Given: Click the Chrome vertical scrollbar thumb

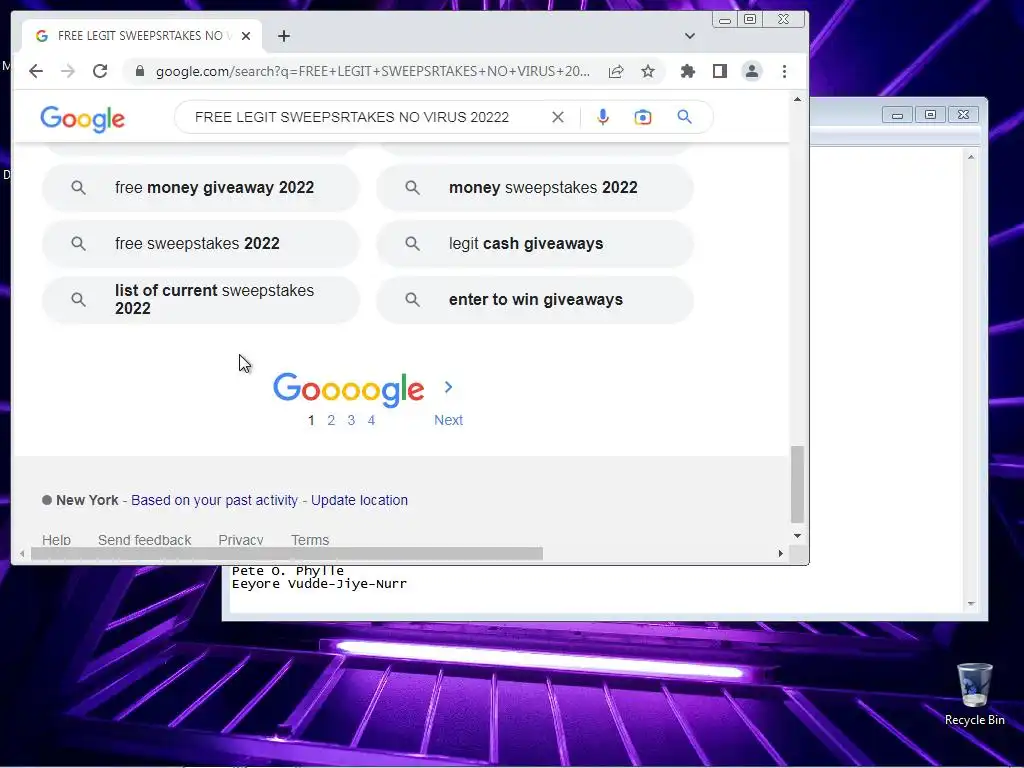Looking at the screenshot, I should pos(797,484).
